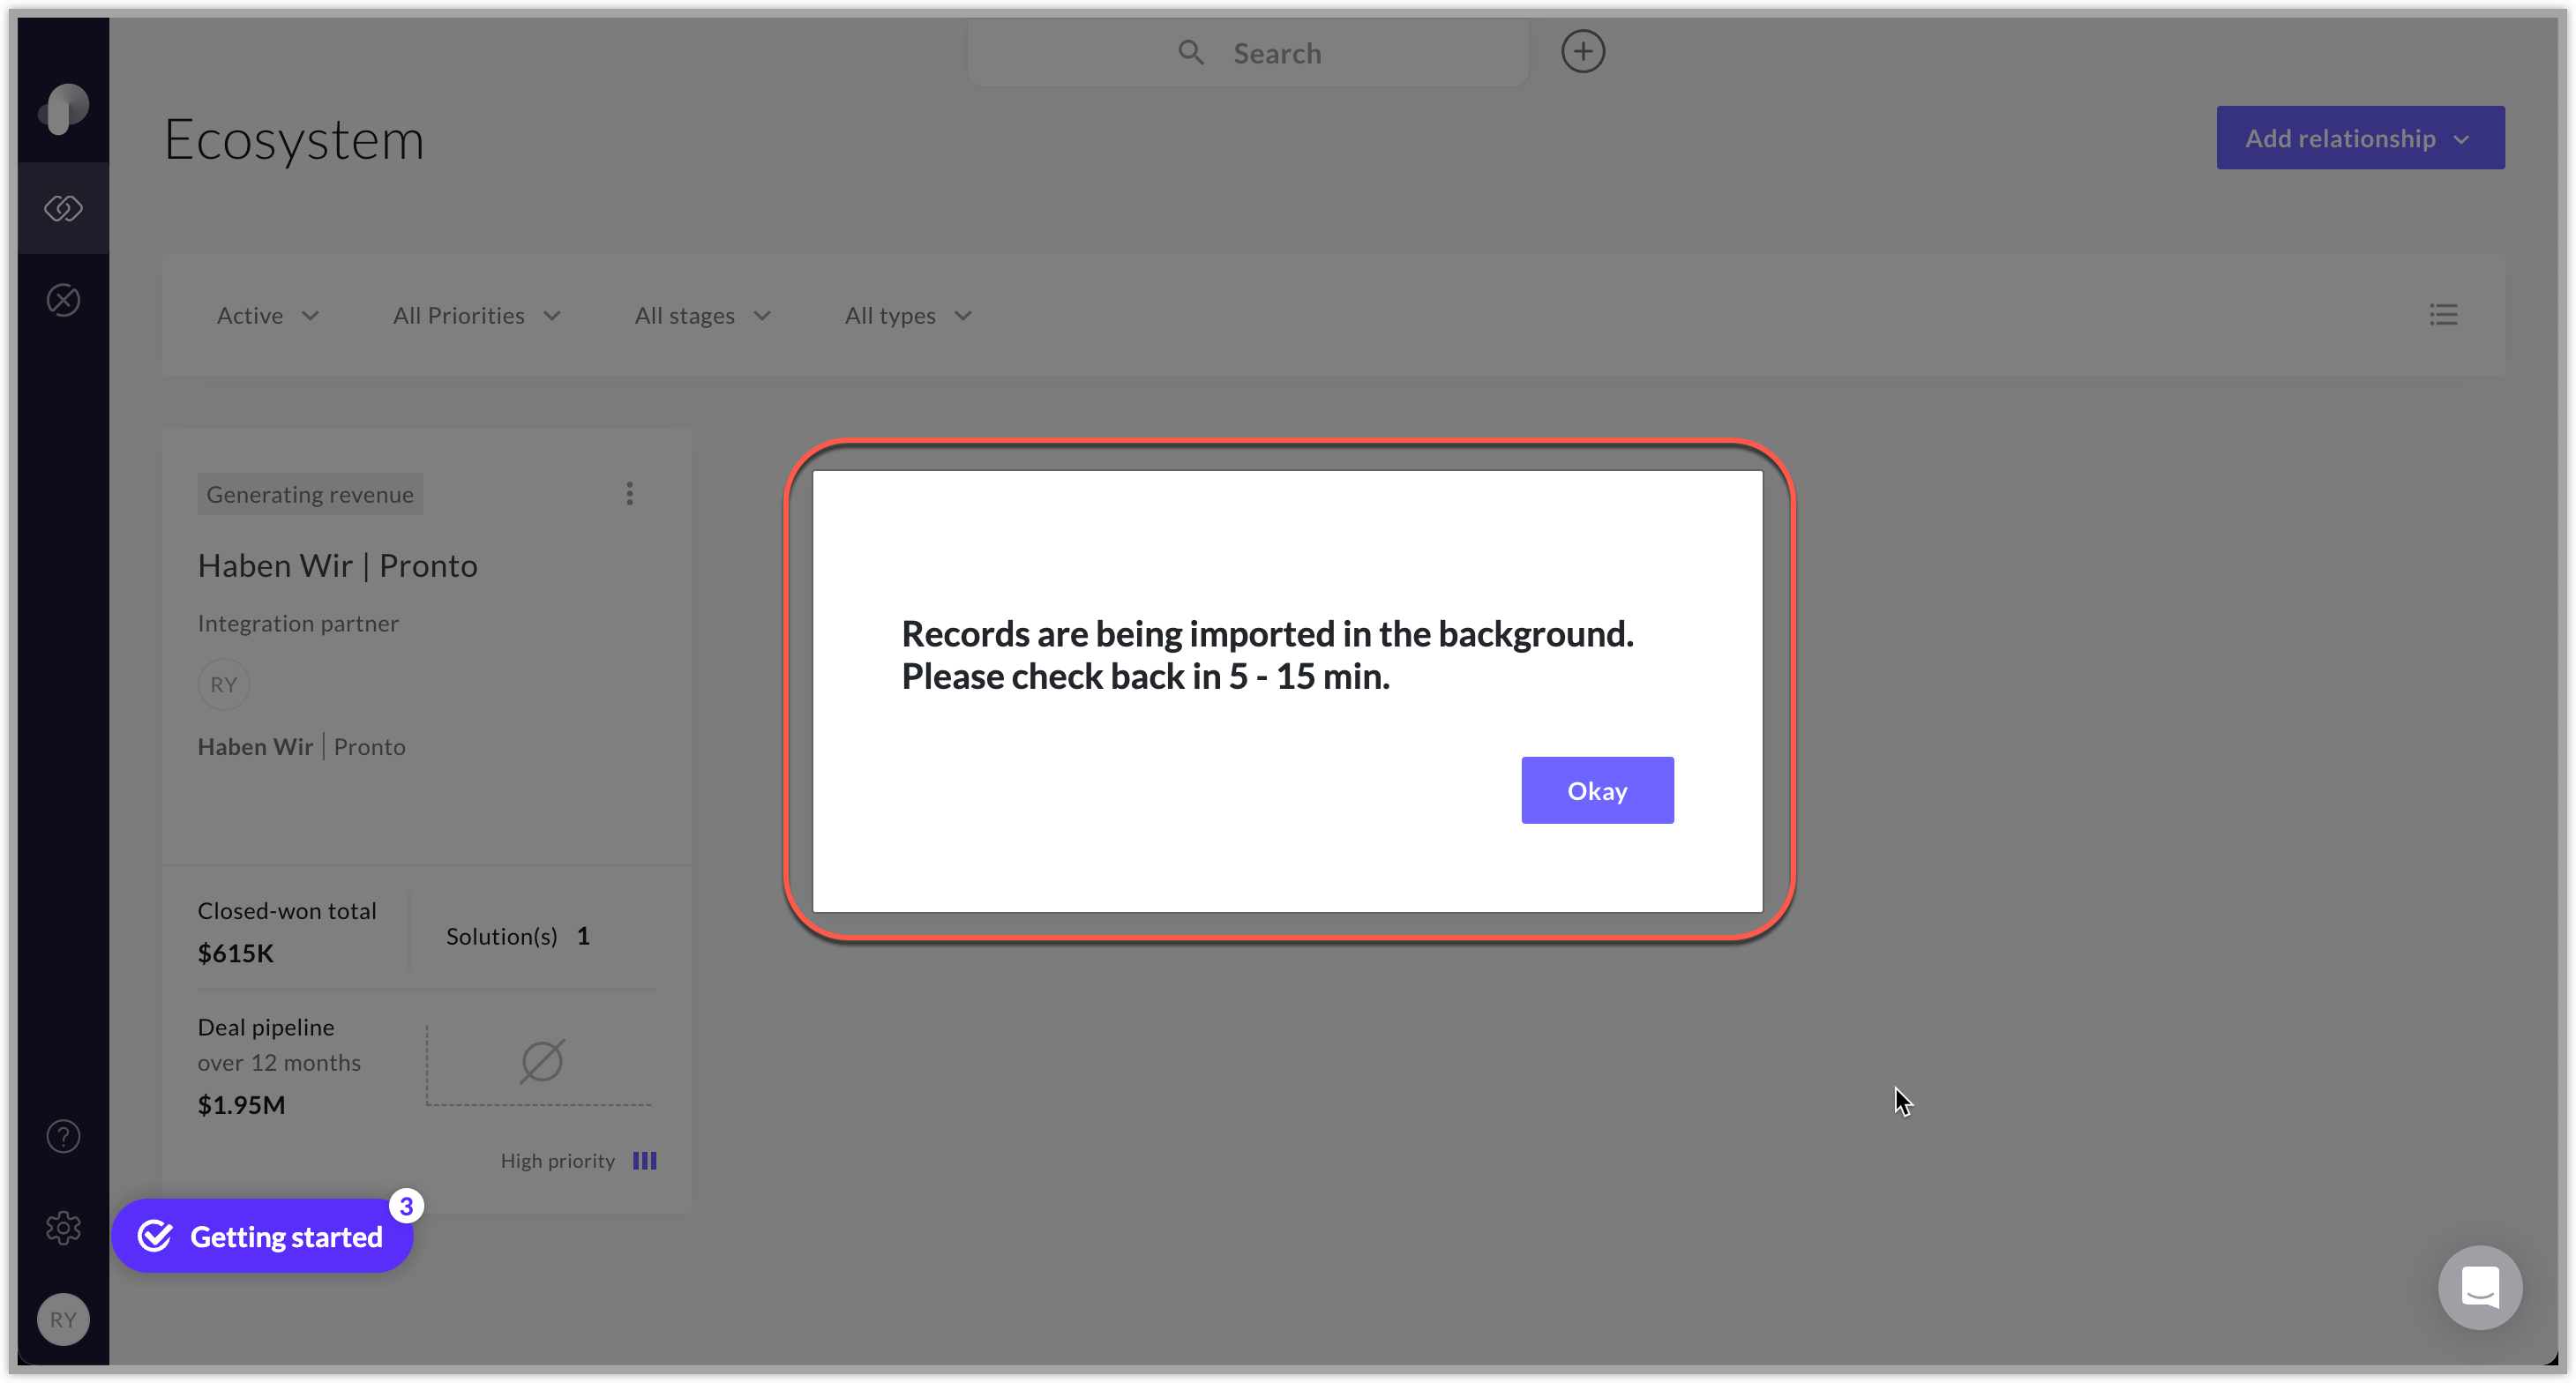Expand the All types filter
2576x1383 pixels.
click(x=908, y=316)
